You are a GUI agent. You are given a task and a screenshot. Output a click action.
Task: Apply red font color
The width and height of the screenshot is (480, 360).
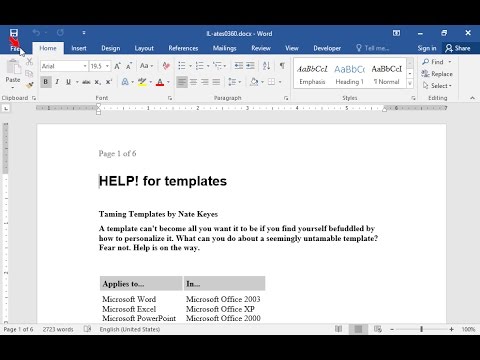(160, 82)
